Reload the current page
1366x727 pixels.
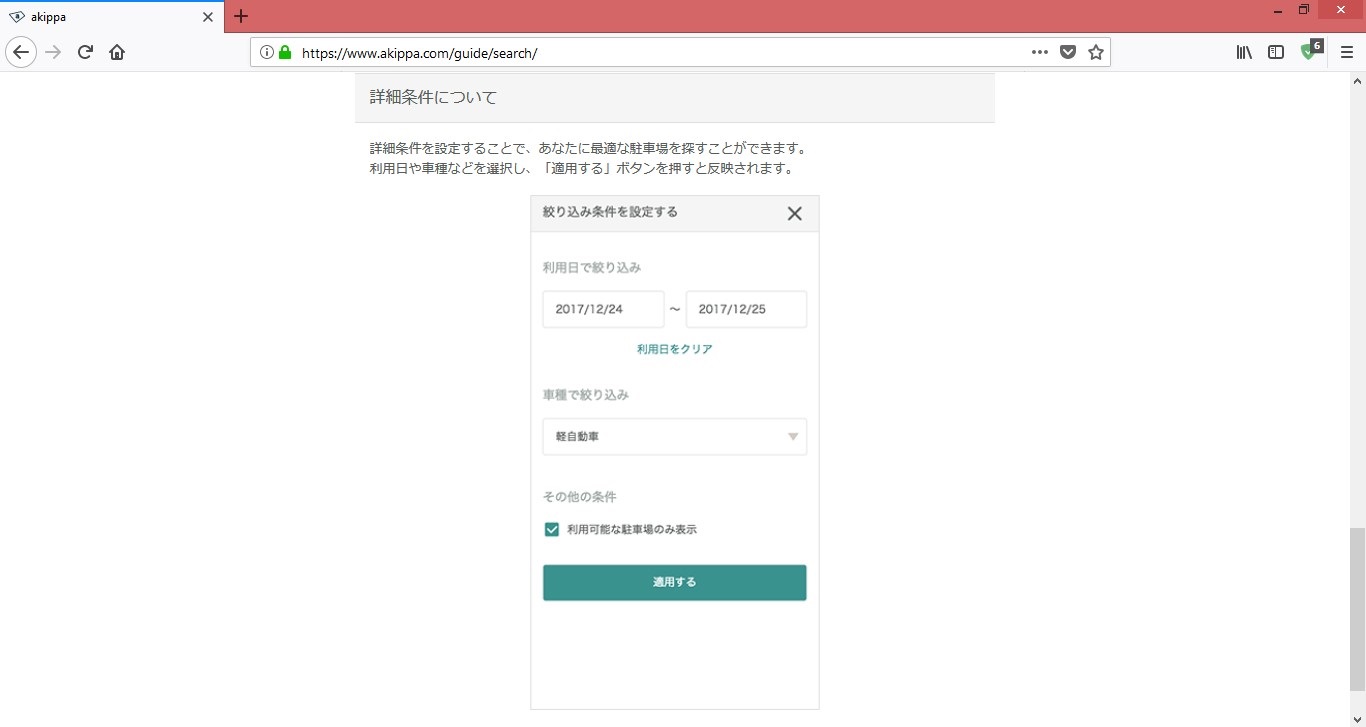[85, 53]
